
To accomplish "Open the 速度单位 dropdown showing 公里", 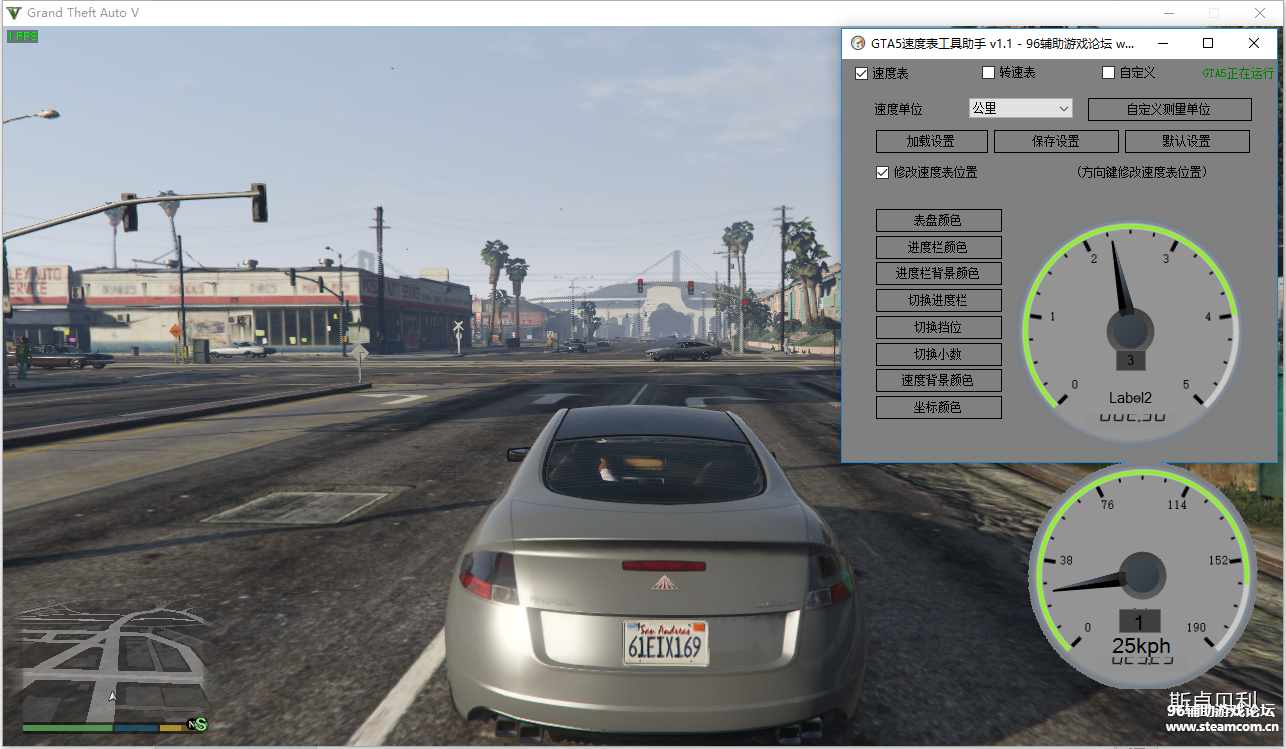I will click(1020, 108).
